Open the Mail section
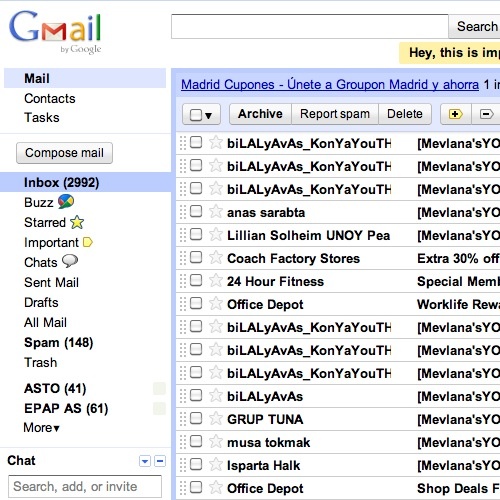This screenshot has width=500, height=500. (x=85, y=78)
